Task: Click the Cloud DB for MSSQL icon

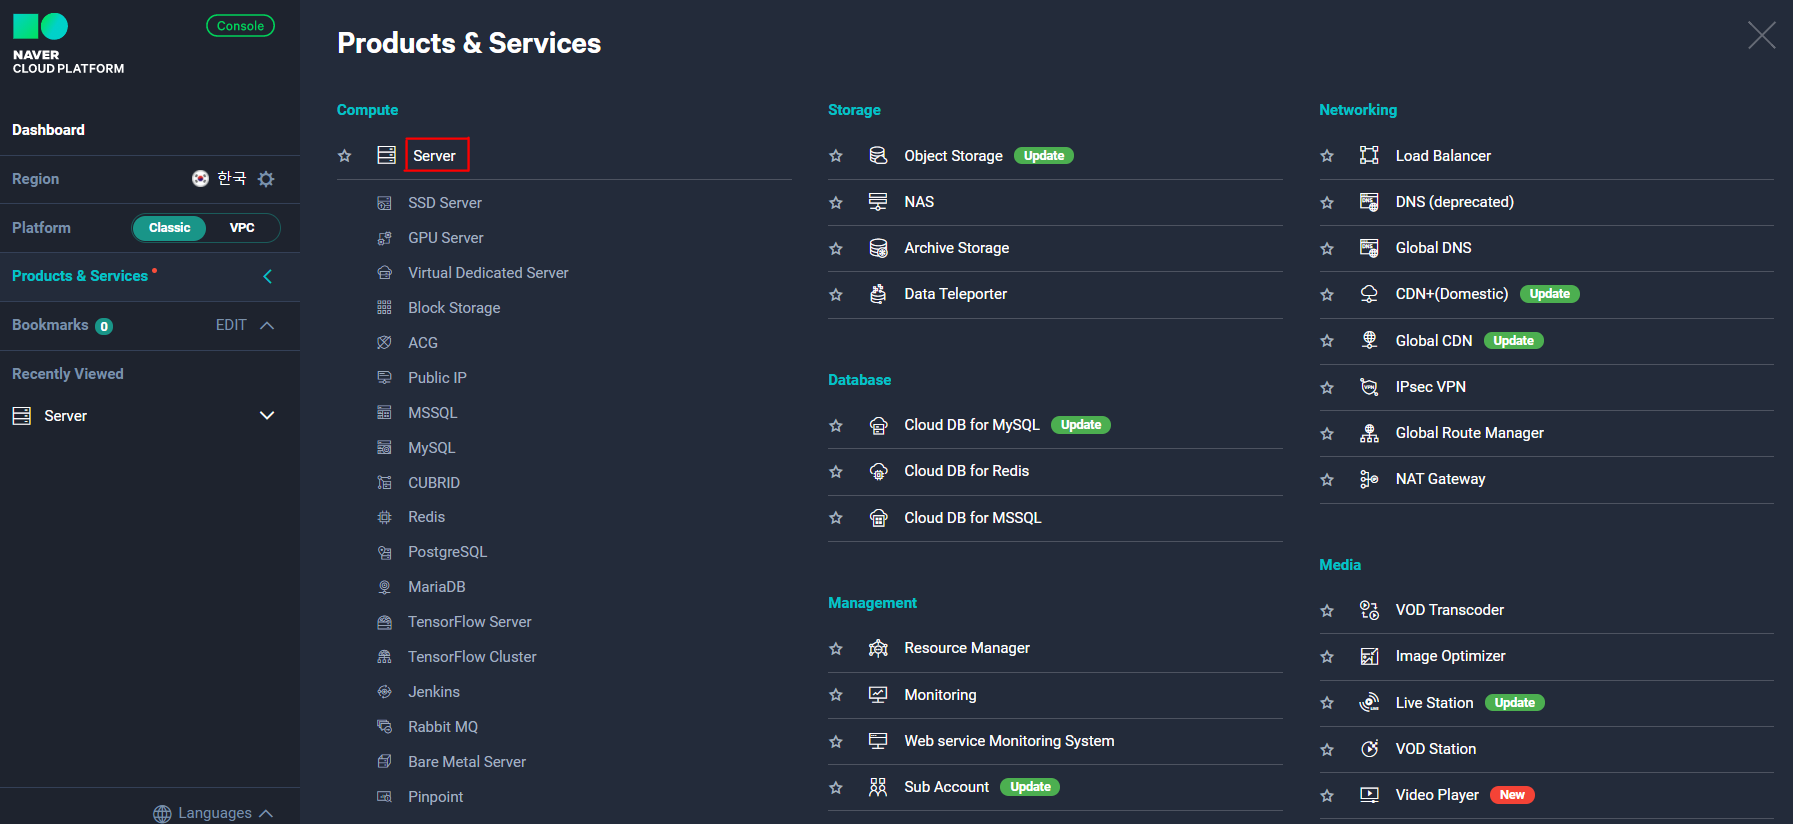Action: [x=878, y=518]
